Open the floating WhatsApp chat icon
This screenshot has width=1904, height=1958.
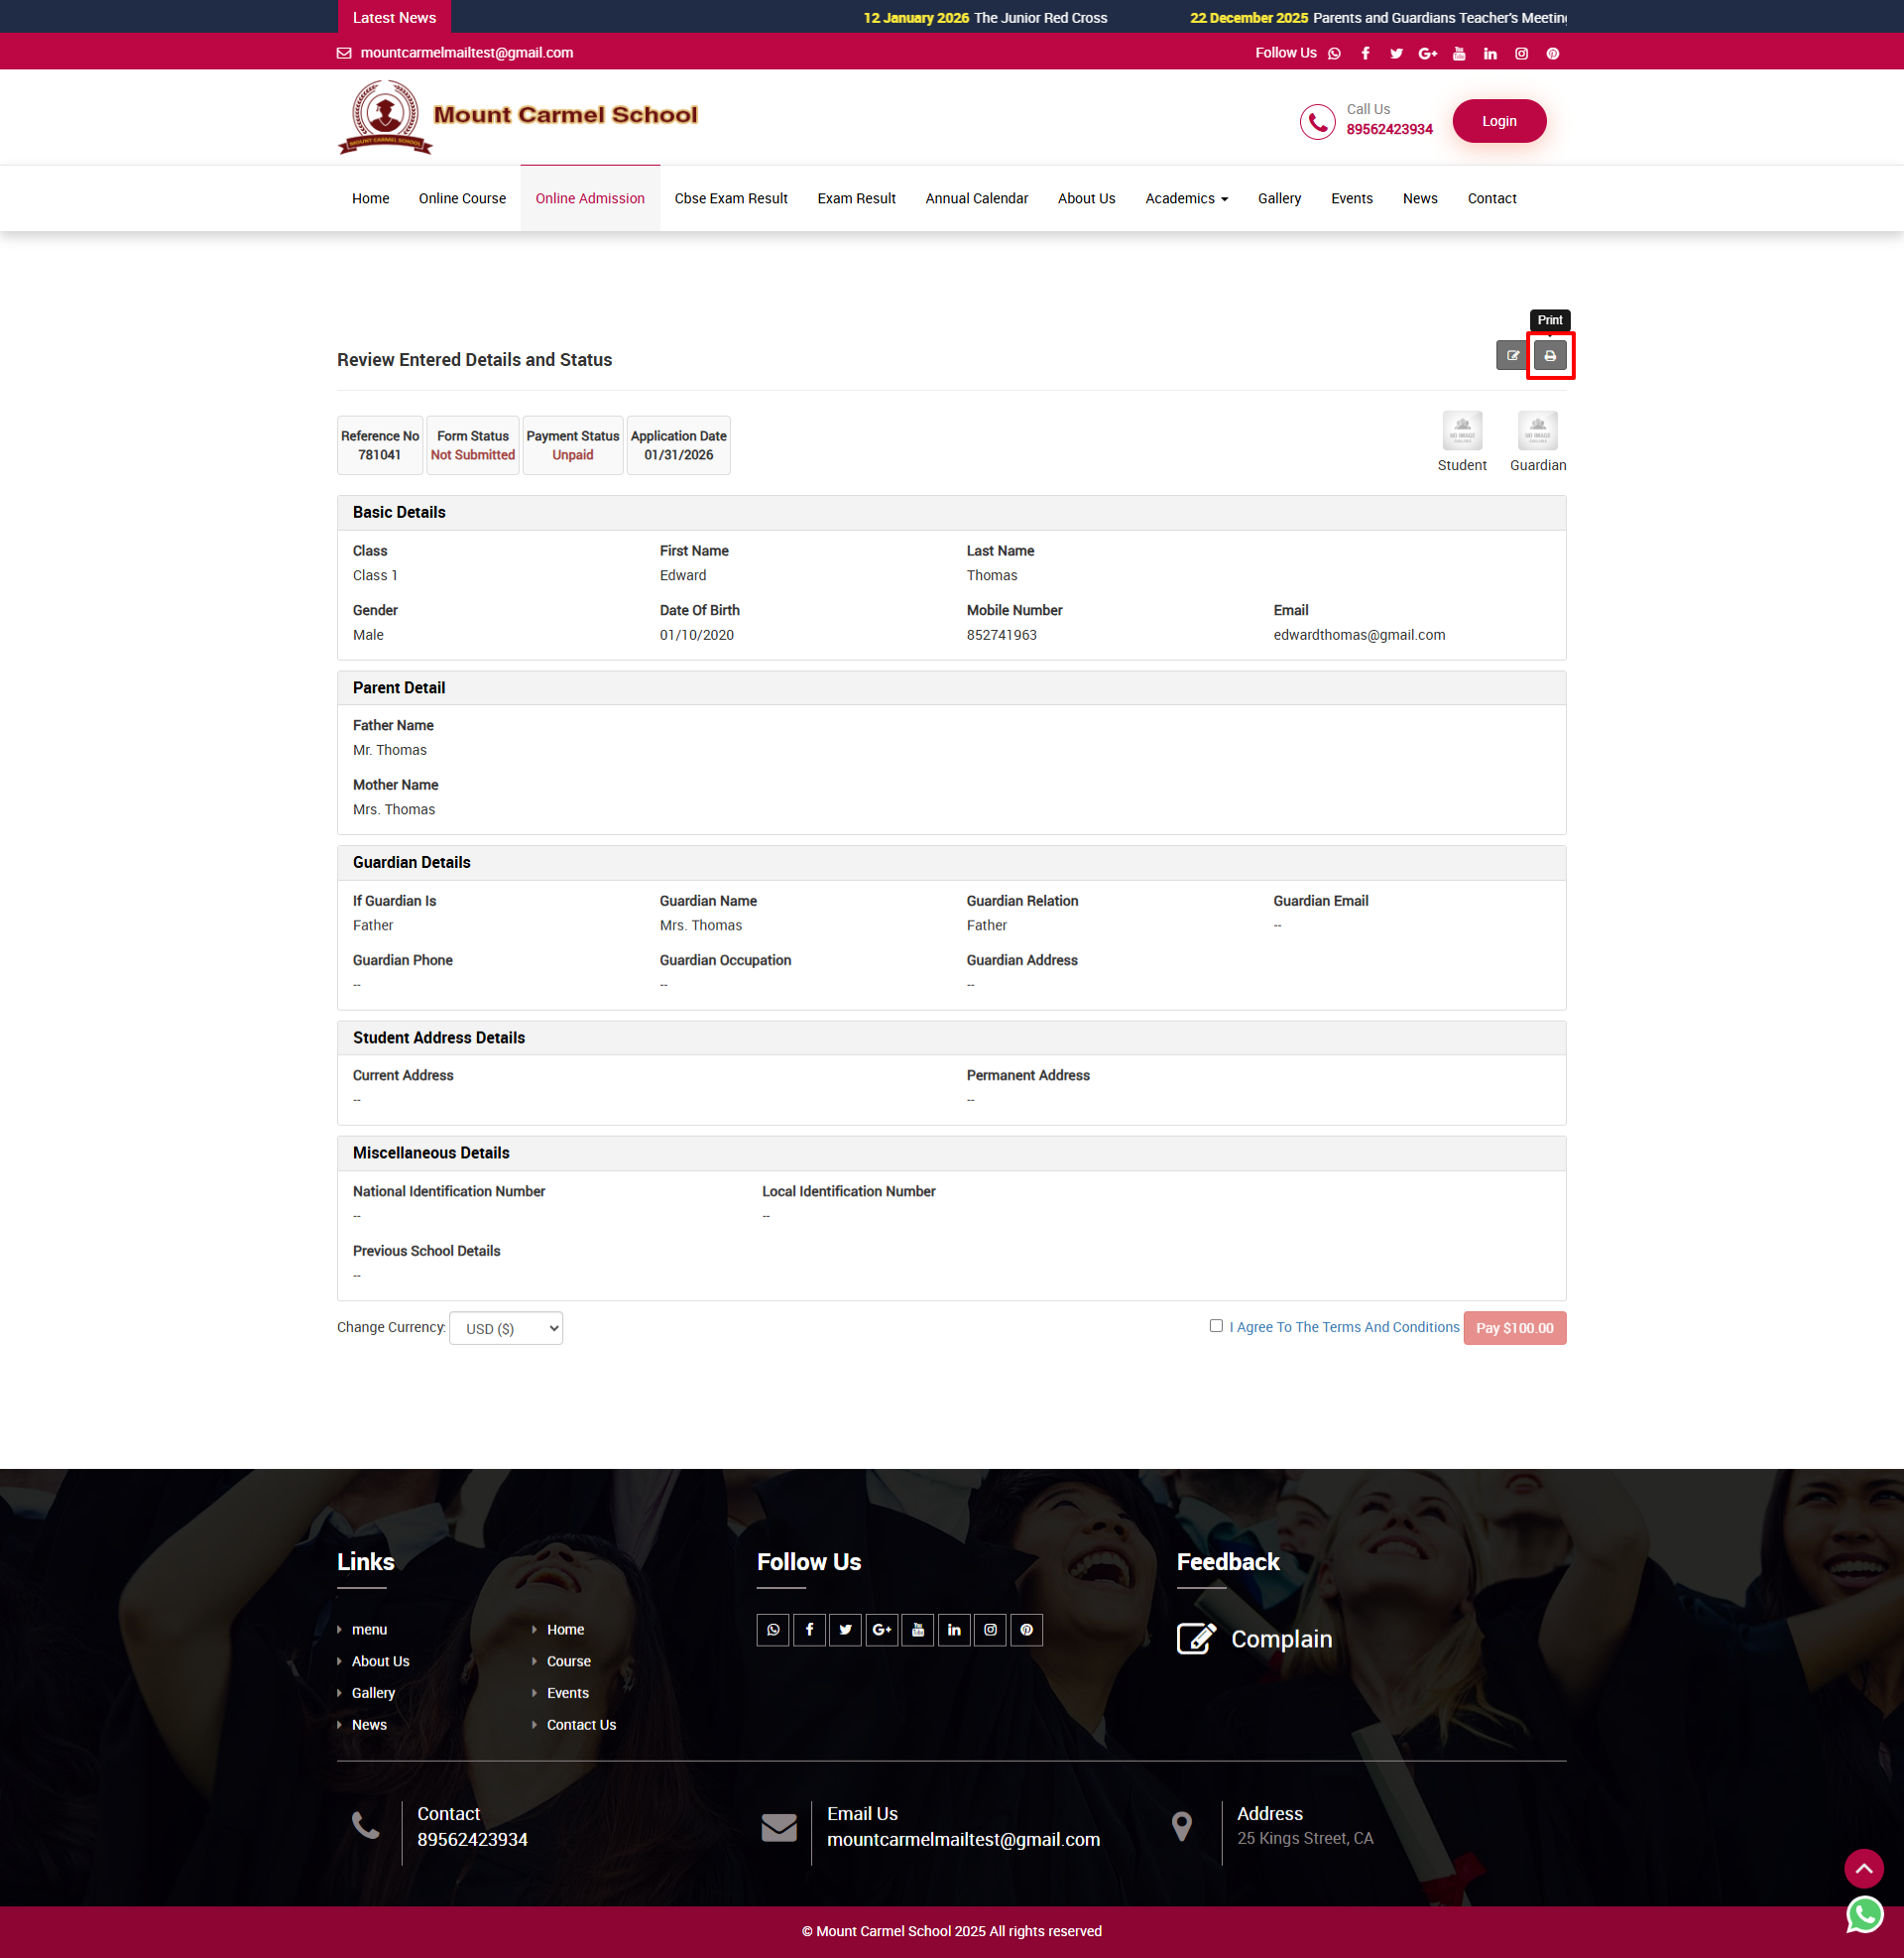coord(1863,1914)
